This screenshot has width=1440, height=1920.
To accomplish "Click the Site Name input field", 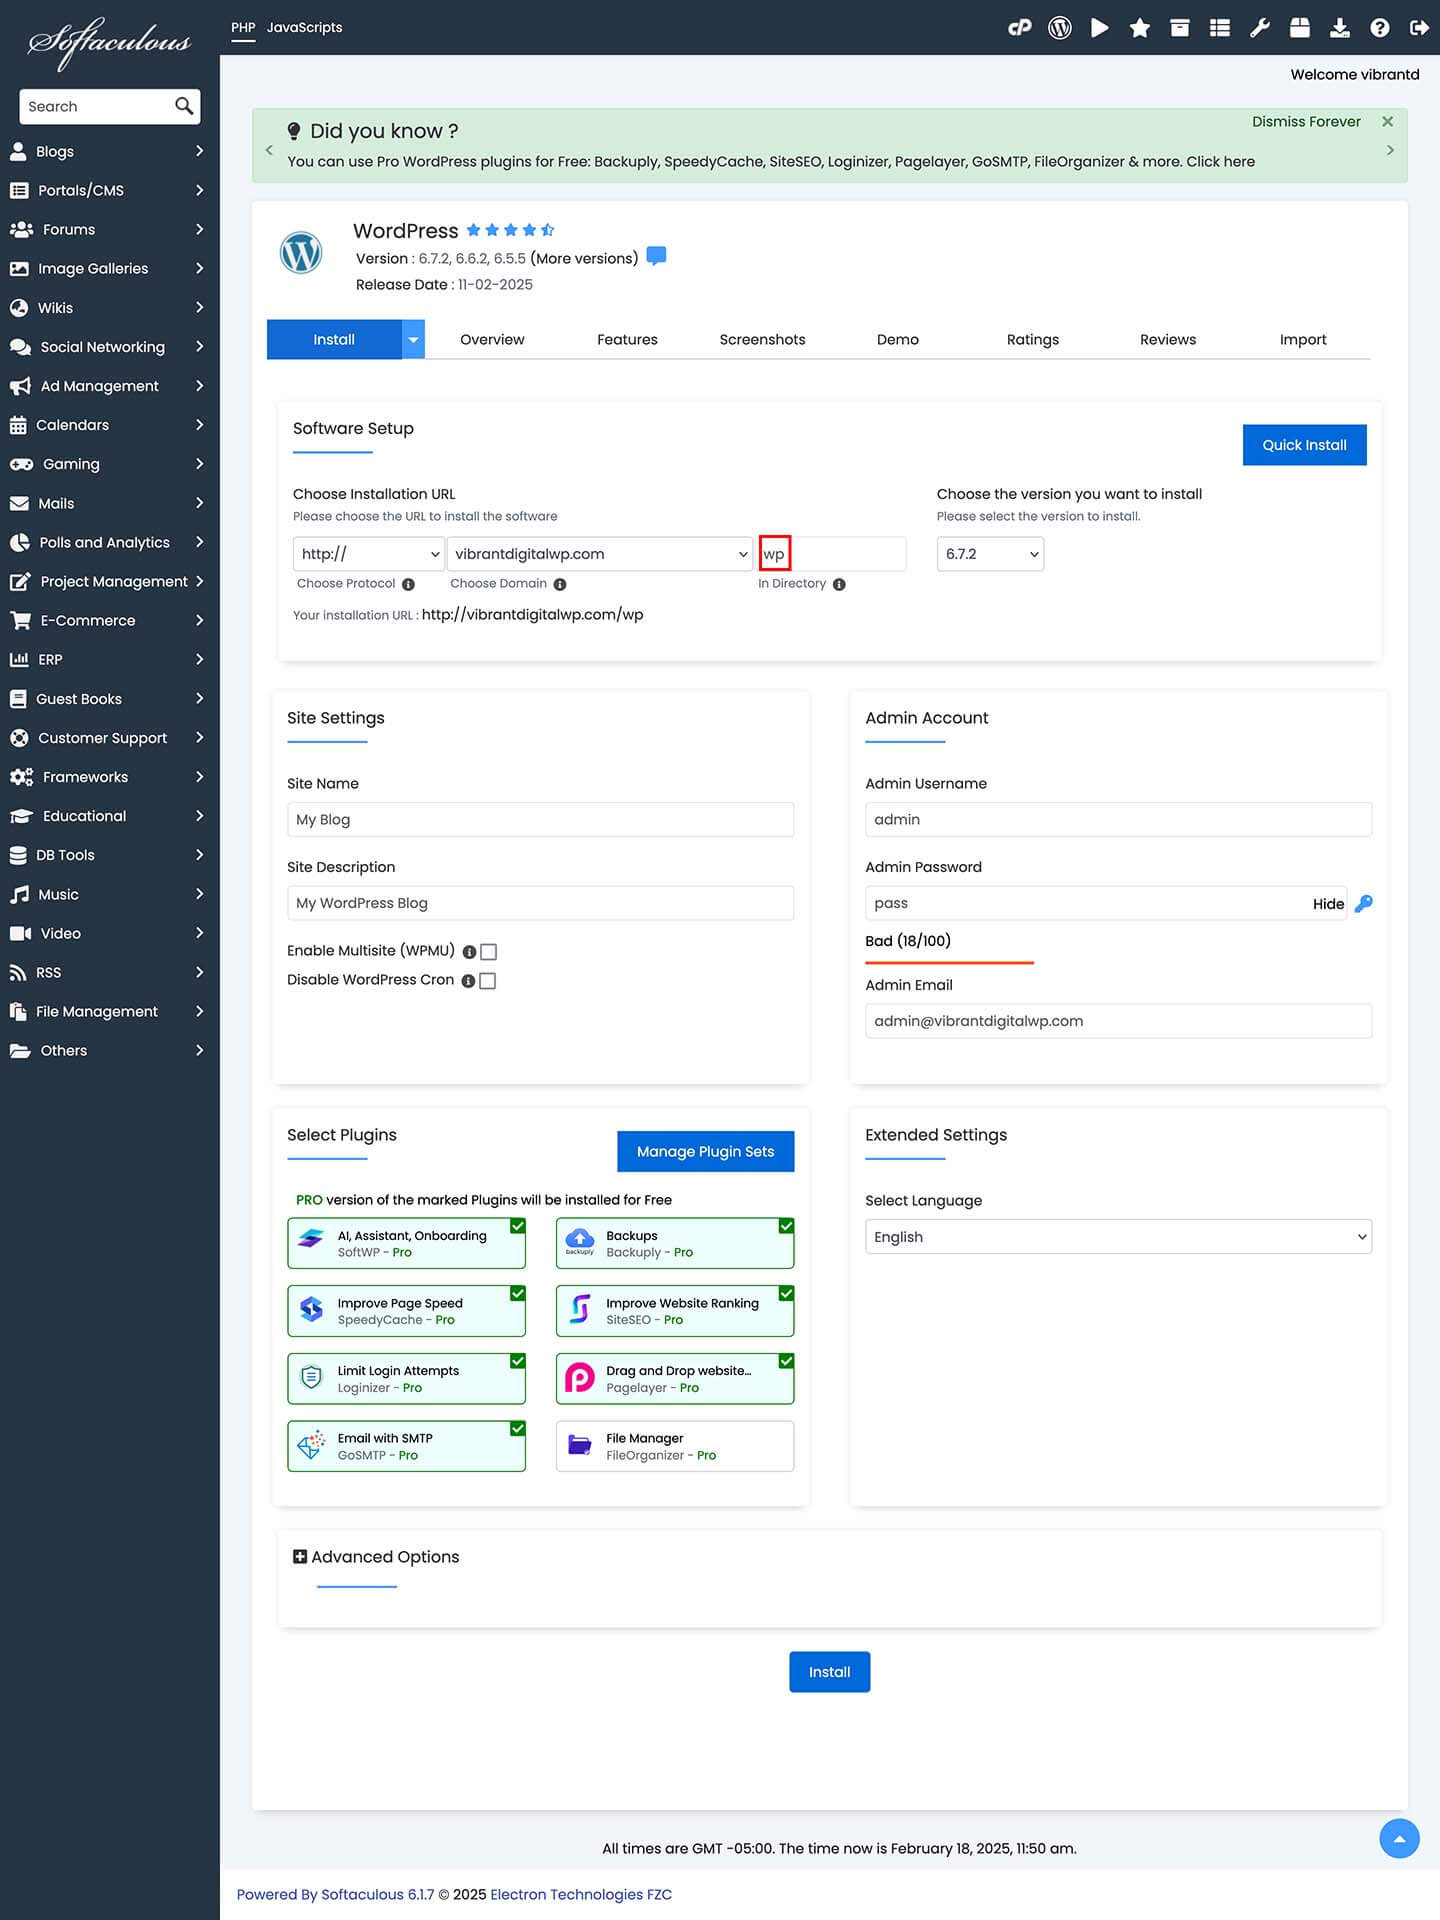I will [540, 820].
